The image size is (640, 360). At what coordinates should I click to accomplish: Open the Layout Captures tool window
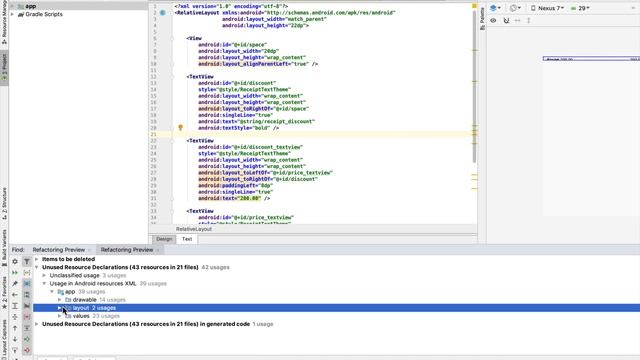click(4, 339)
